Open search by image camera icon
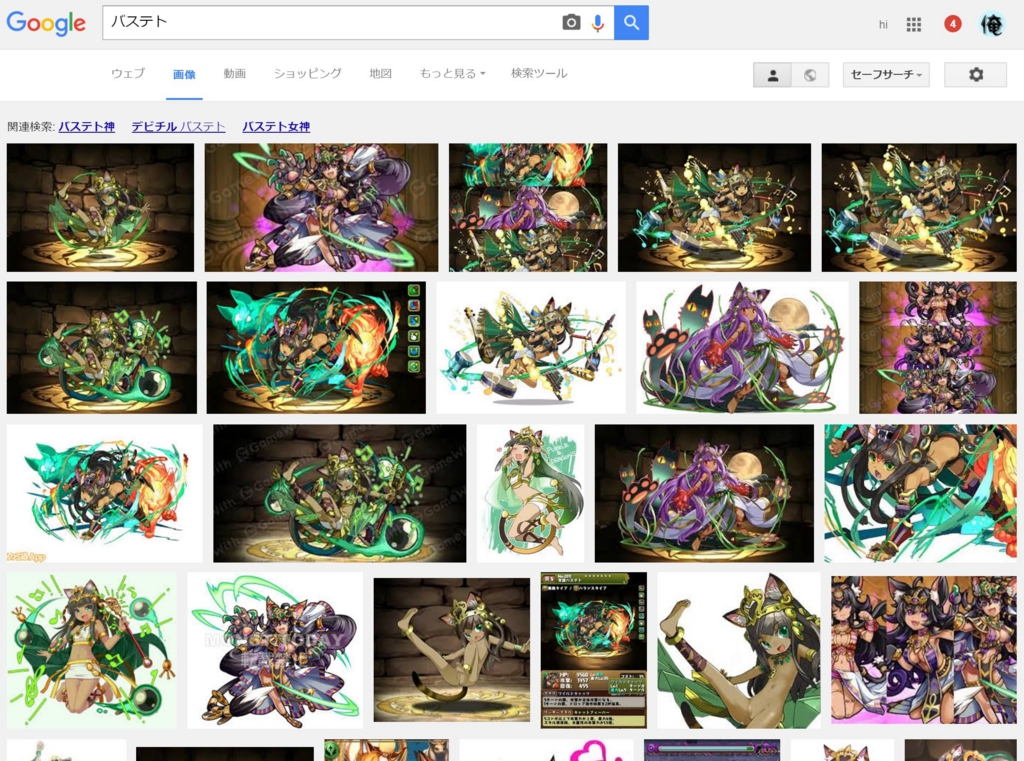This screenshot has height=761, width=1024. tap(571, 23)
